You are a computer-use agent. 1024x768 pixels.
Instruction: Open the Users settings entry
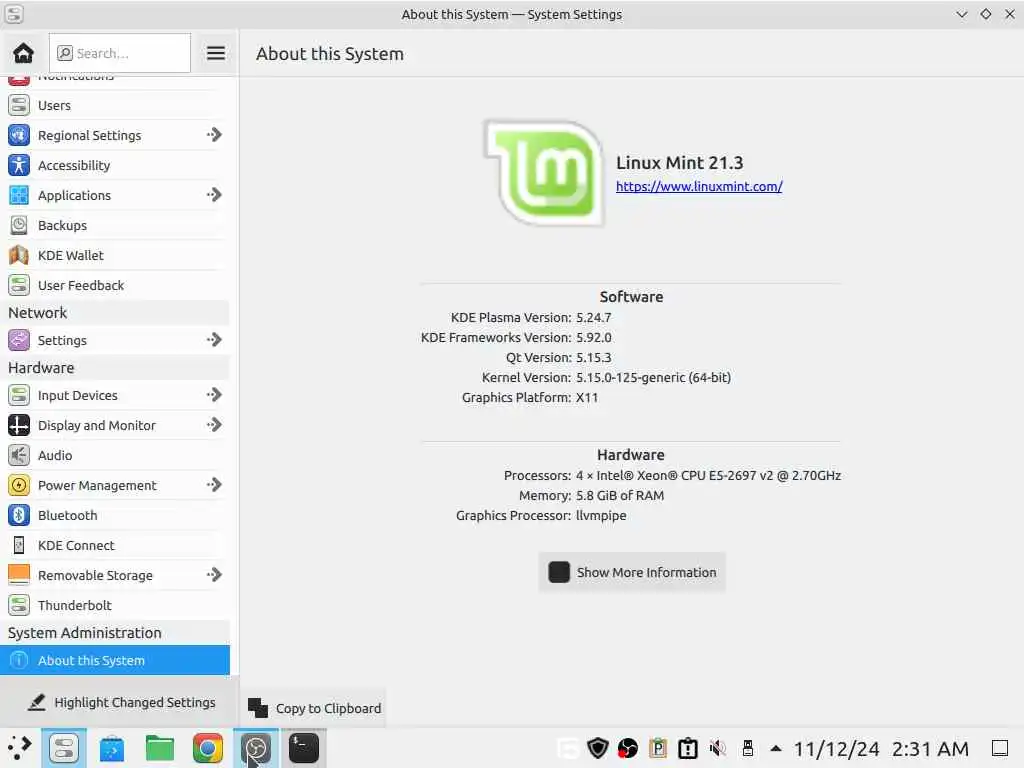pyautogui.click(x=115, y=105)
